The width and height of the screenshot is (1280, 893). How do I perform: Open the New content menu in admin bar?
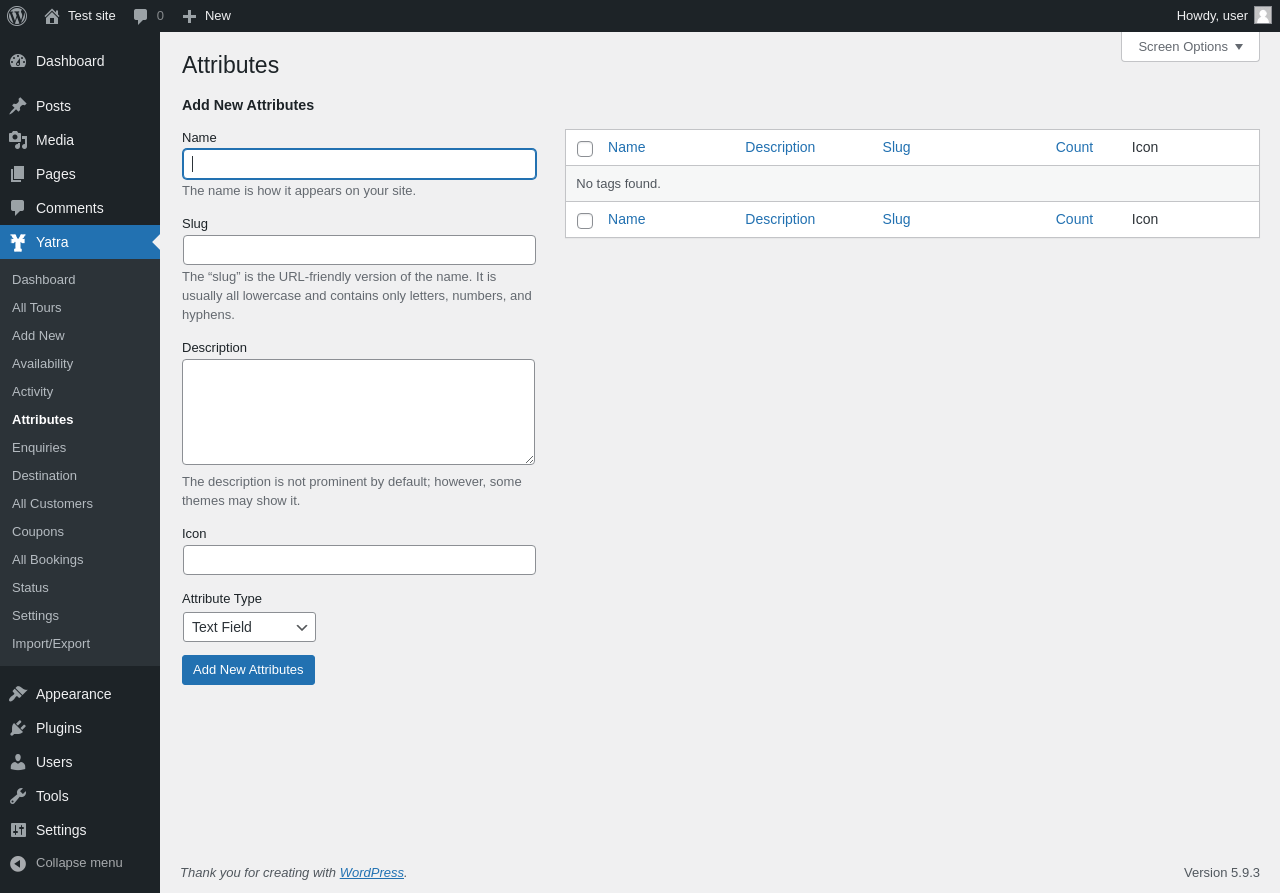coord(207,16)
